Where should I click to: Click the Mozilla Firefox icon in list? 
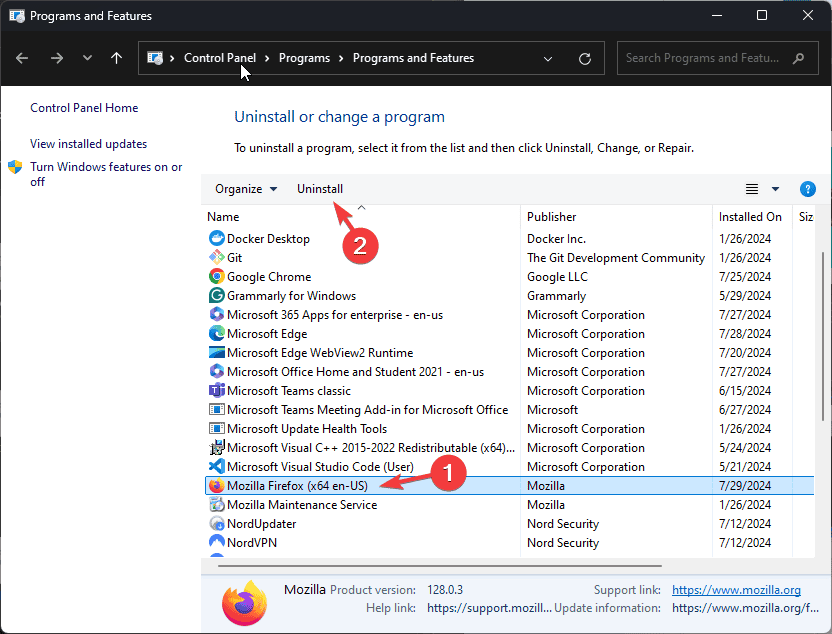pos(216,485)
